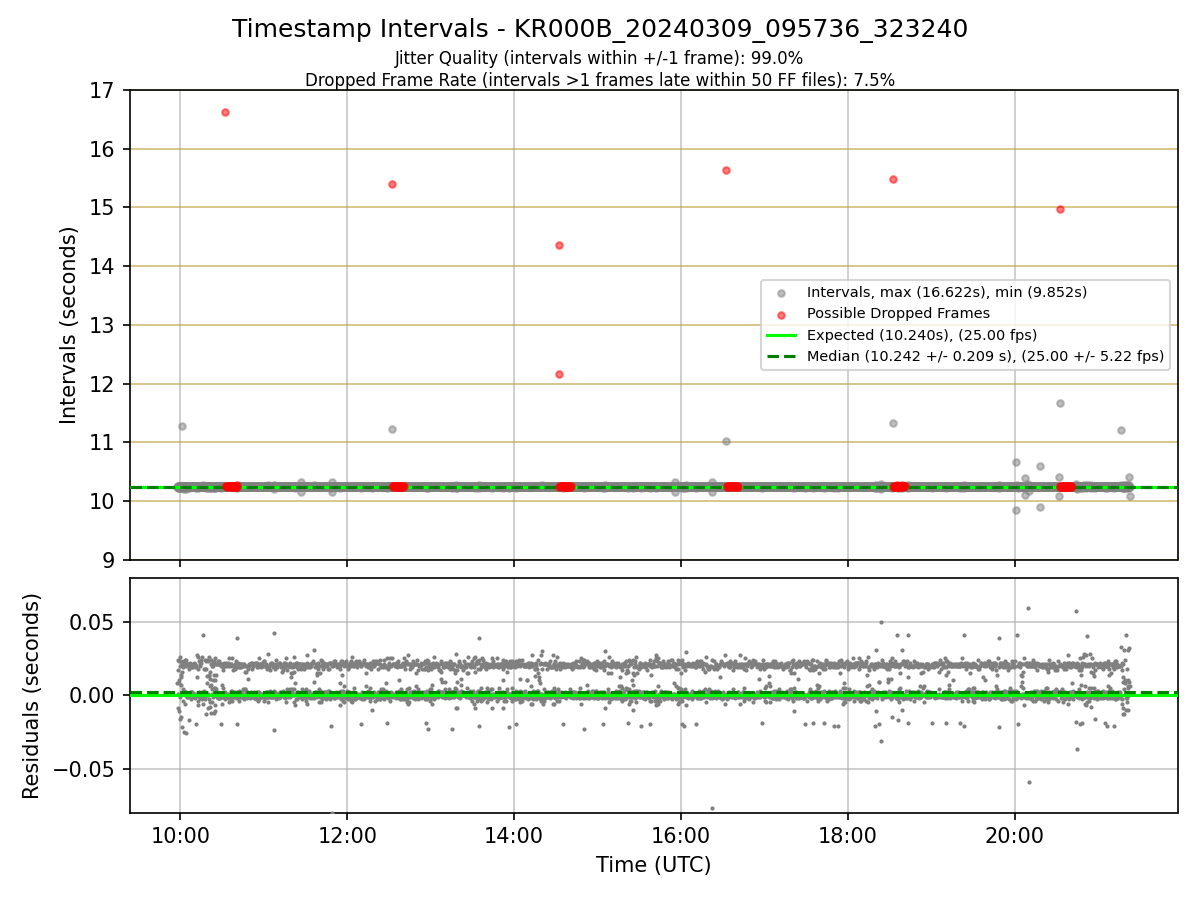Click the '10:00' time tick label
Image resolution: width=1200 pixels, height=900 pixels.
tap(180, 836)
